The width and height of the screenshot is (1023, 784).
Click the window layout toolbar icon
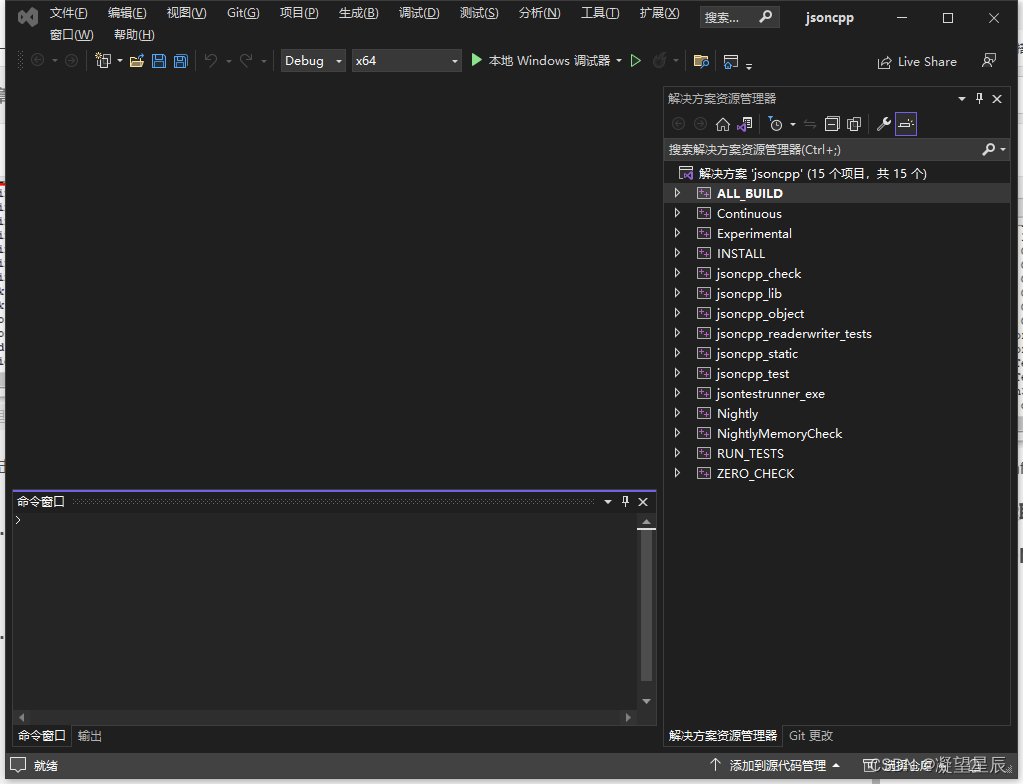[x=731, y=61]
